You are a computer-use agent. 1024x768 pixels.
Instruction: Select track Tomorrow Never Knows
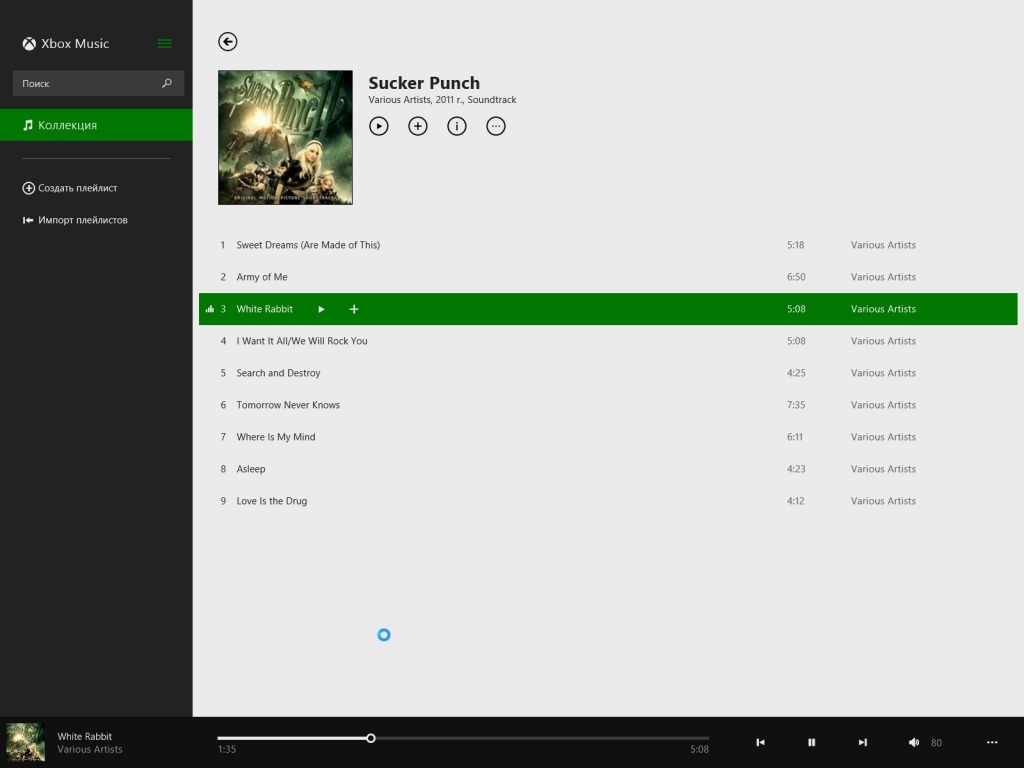(608, 405)
